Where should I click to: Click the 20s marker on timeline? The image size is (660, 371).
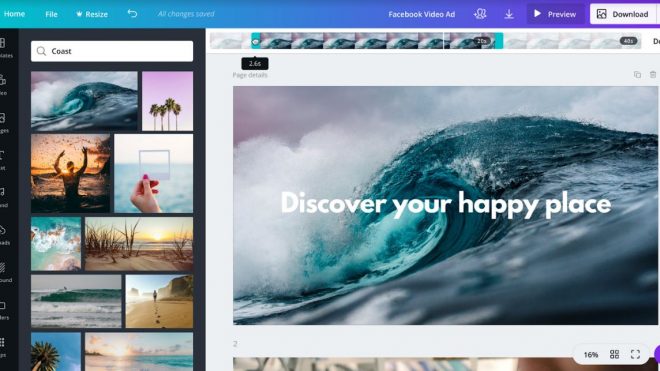[x=482, y=41]
